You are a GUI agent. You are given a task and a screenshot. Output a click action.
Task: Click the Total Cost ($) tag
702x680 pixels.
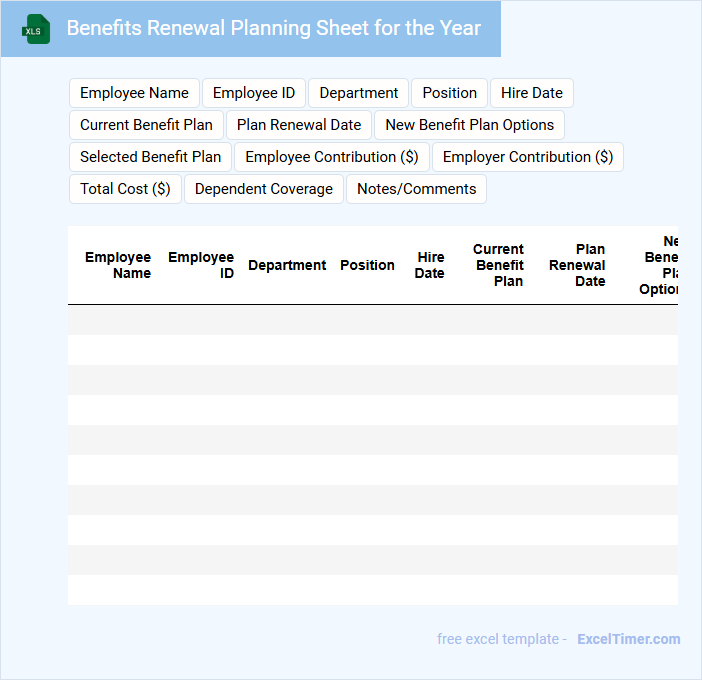[x=125, y=189]
